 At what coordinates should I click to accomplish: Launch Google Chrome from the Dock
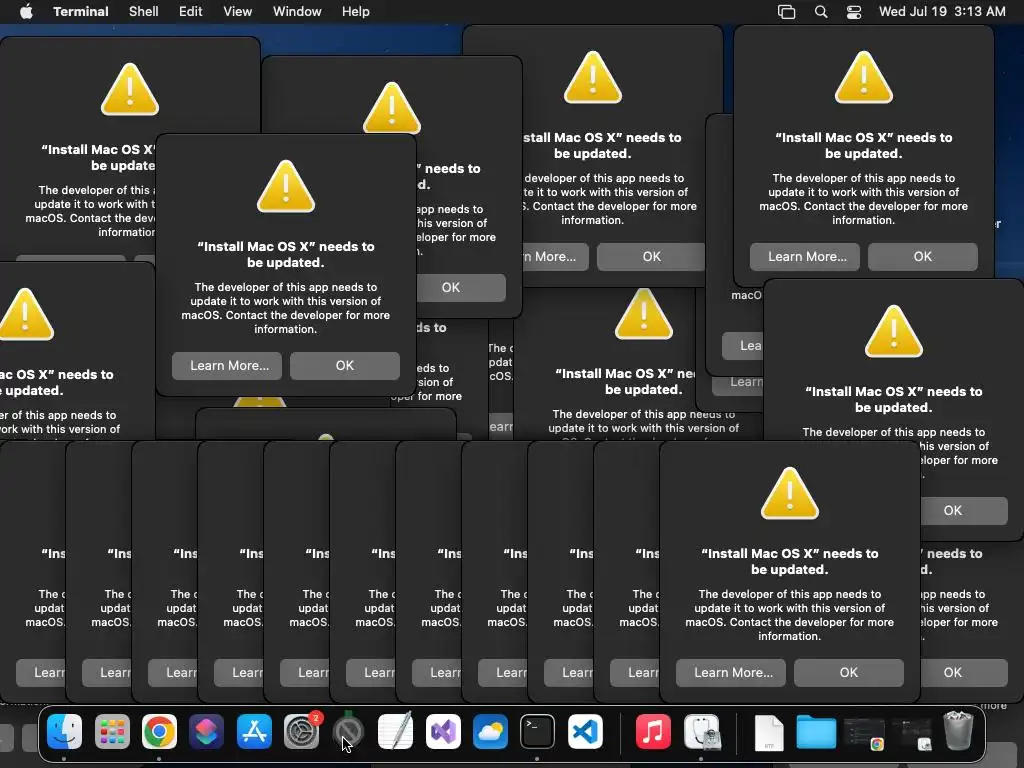(159, 731)
